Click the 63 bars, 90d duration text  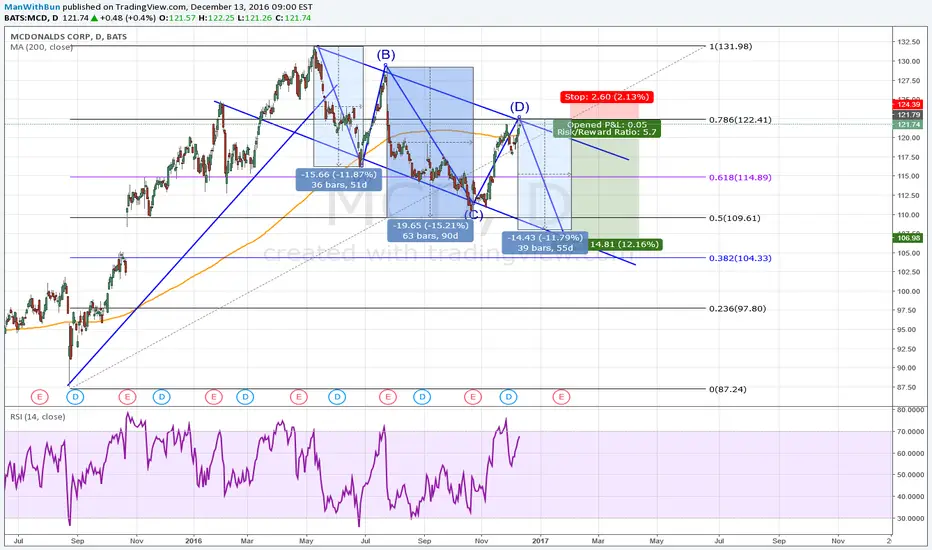430,235
